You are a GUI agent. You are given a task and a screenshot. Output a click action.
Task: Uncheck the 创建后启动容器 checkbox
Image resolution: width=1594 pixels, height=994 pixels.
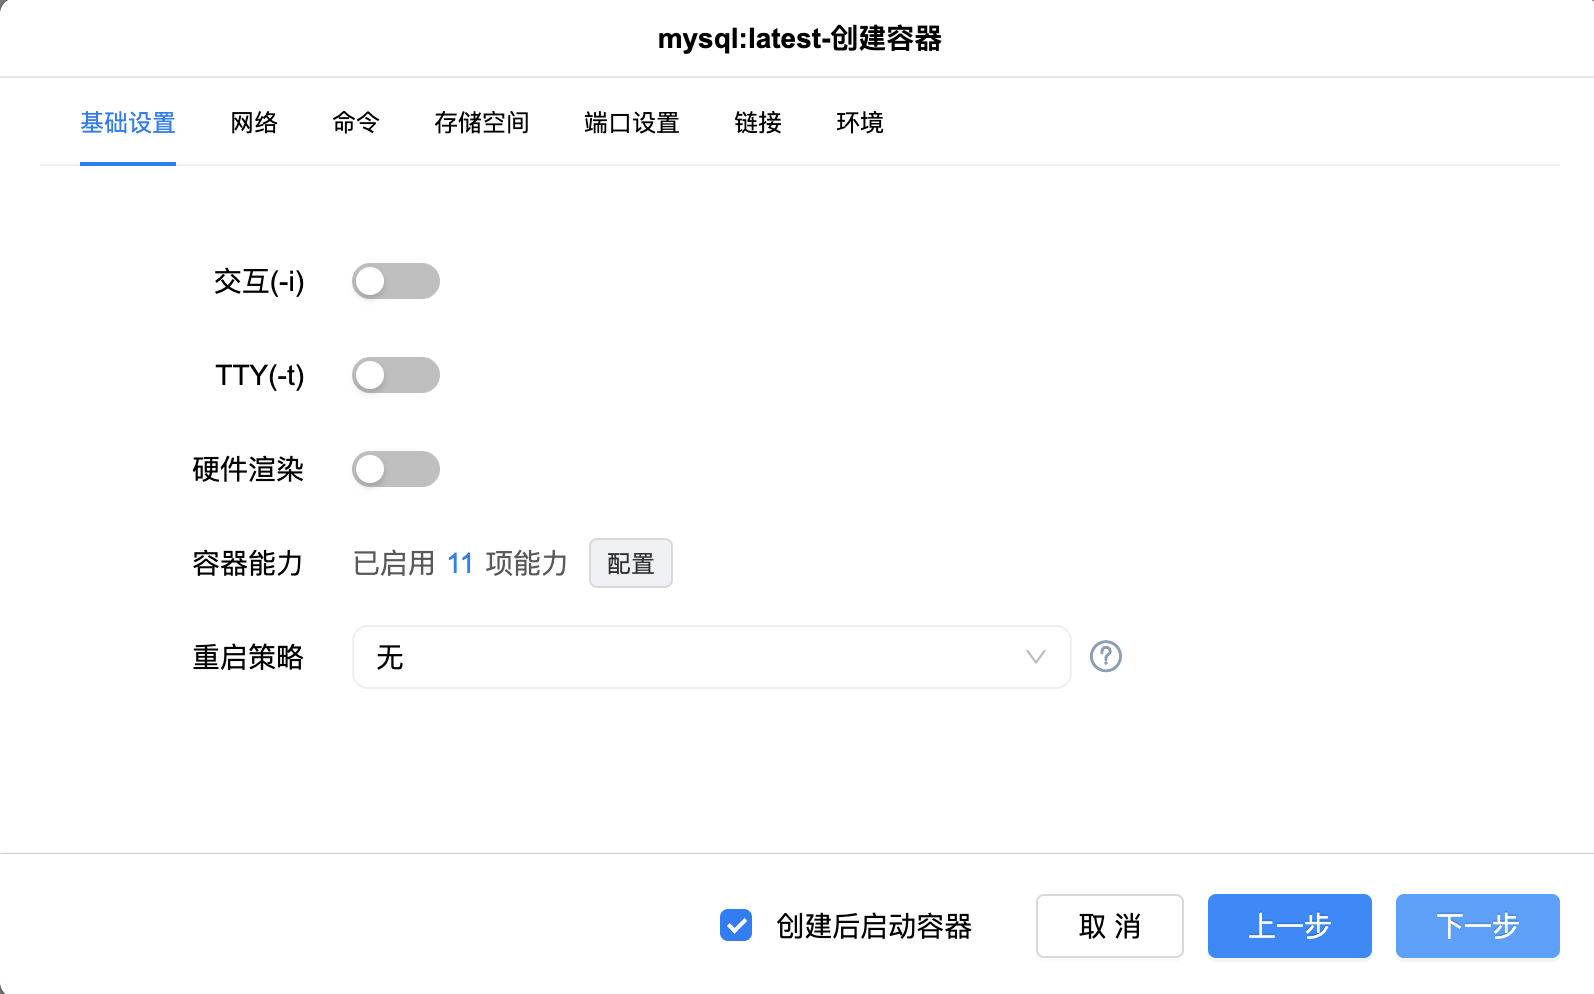coord(736,926)
